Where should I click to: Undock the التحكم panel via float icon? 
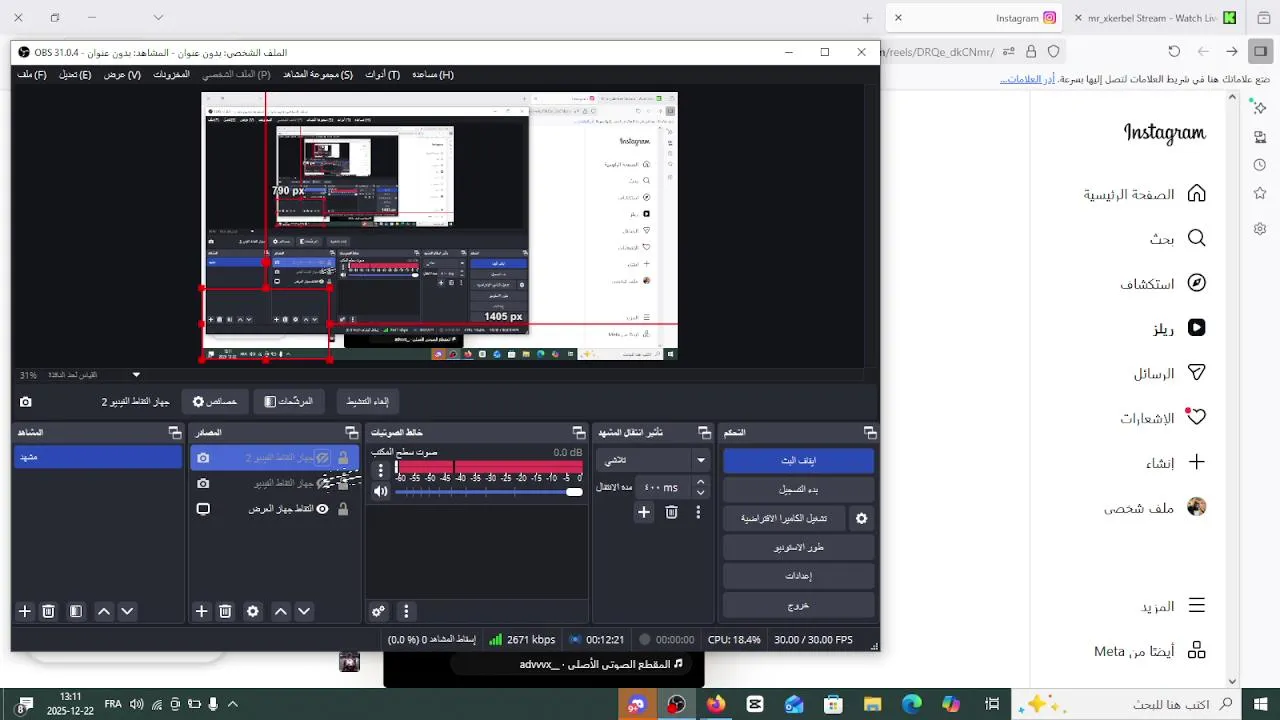click(x=870, y=432)
